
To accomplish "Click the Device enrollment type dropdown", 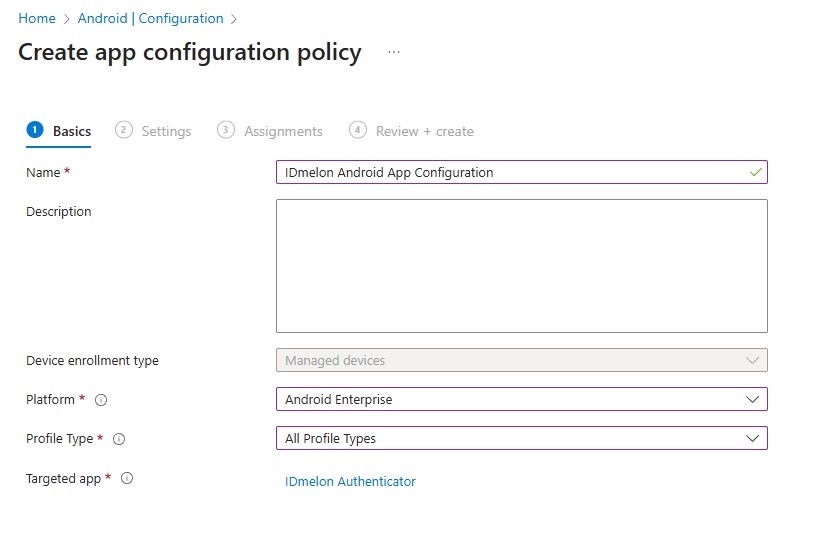I will (521, 360).
